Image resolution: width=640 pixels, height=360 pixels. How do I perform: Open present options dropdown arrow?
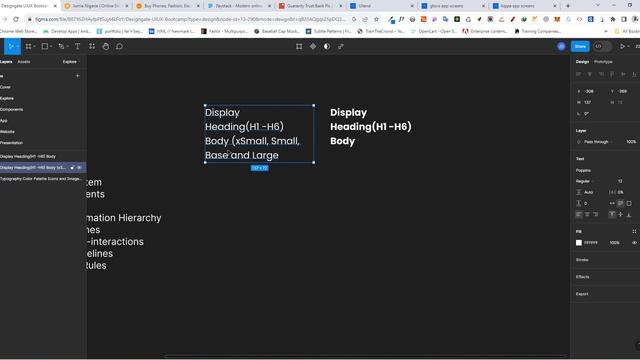click(x=629, y=47)
